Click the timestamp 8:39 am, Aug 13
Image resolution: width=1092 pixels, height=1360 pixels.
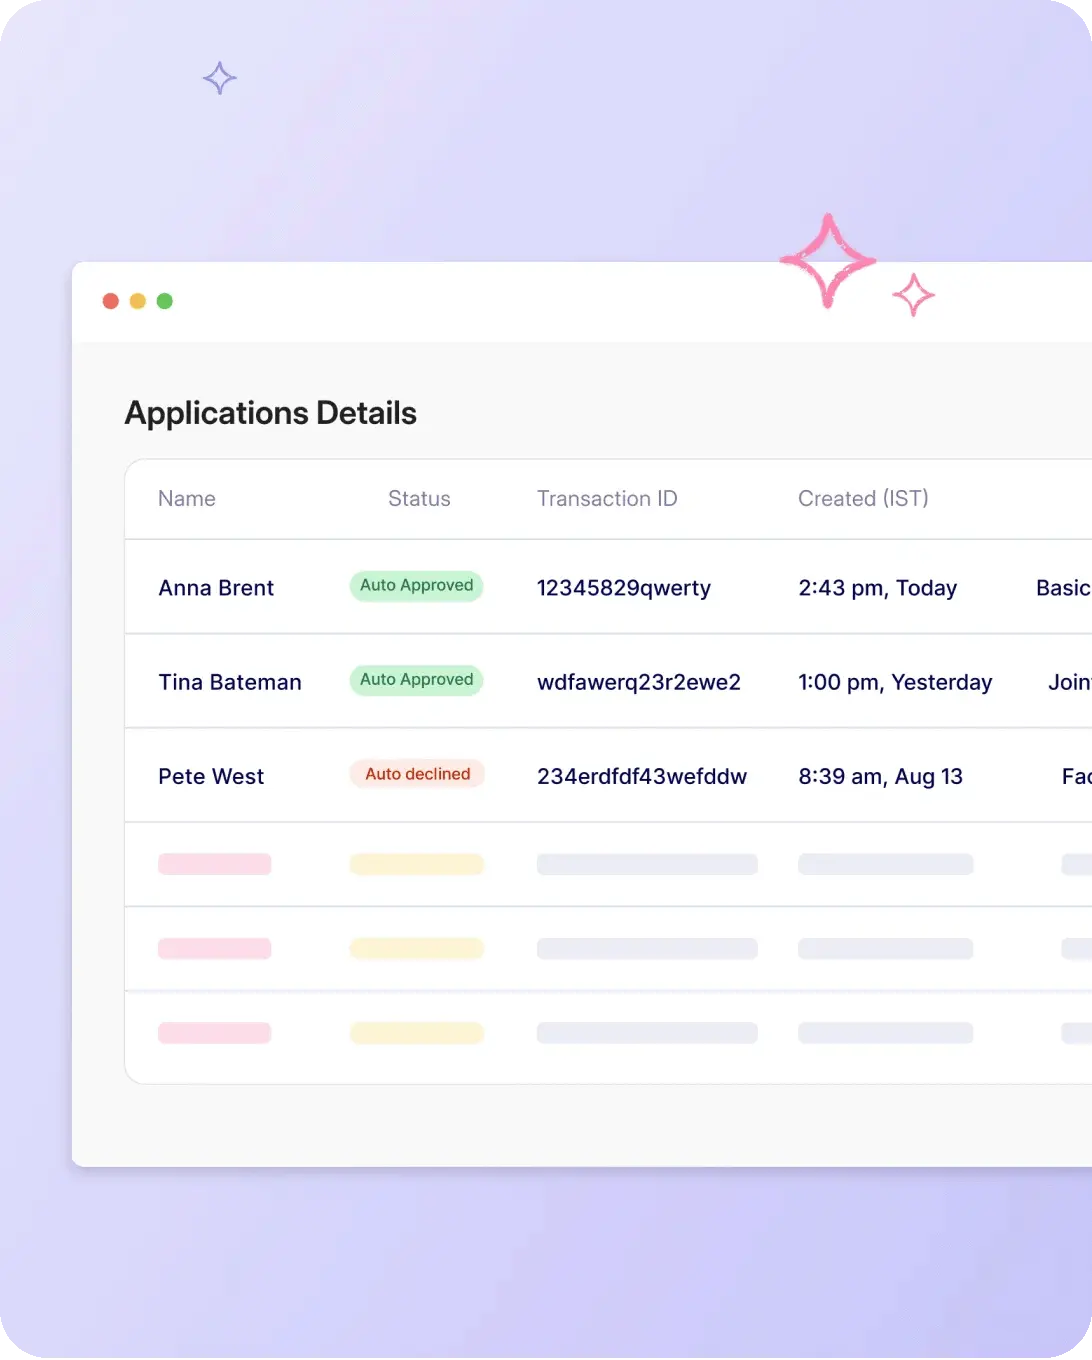click(x=881, y=776)
